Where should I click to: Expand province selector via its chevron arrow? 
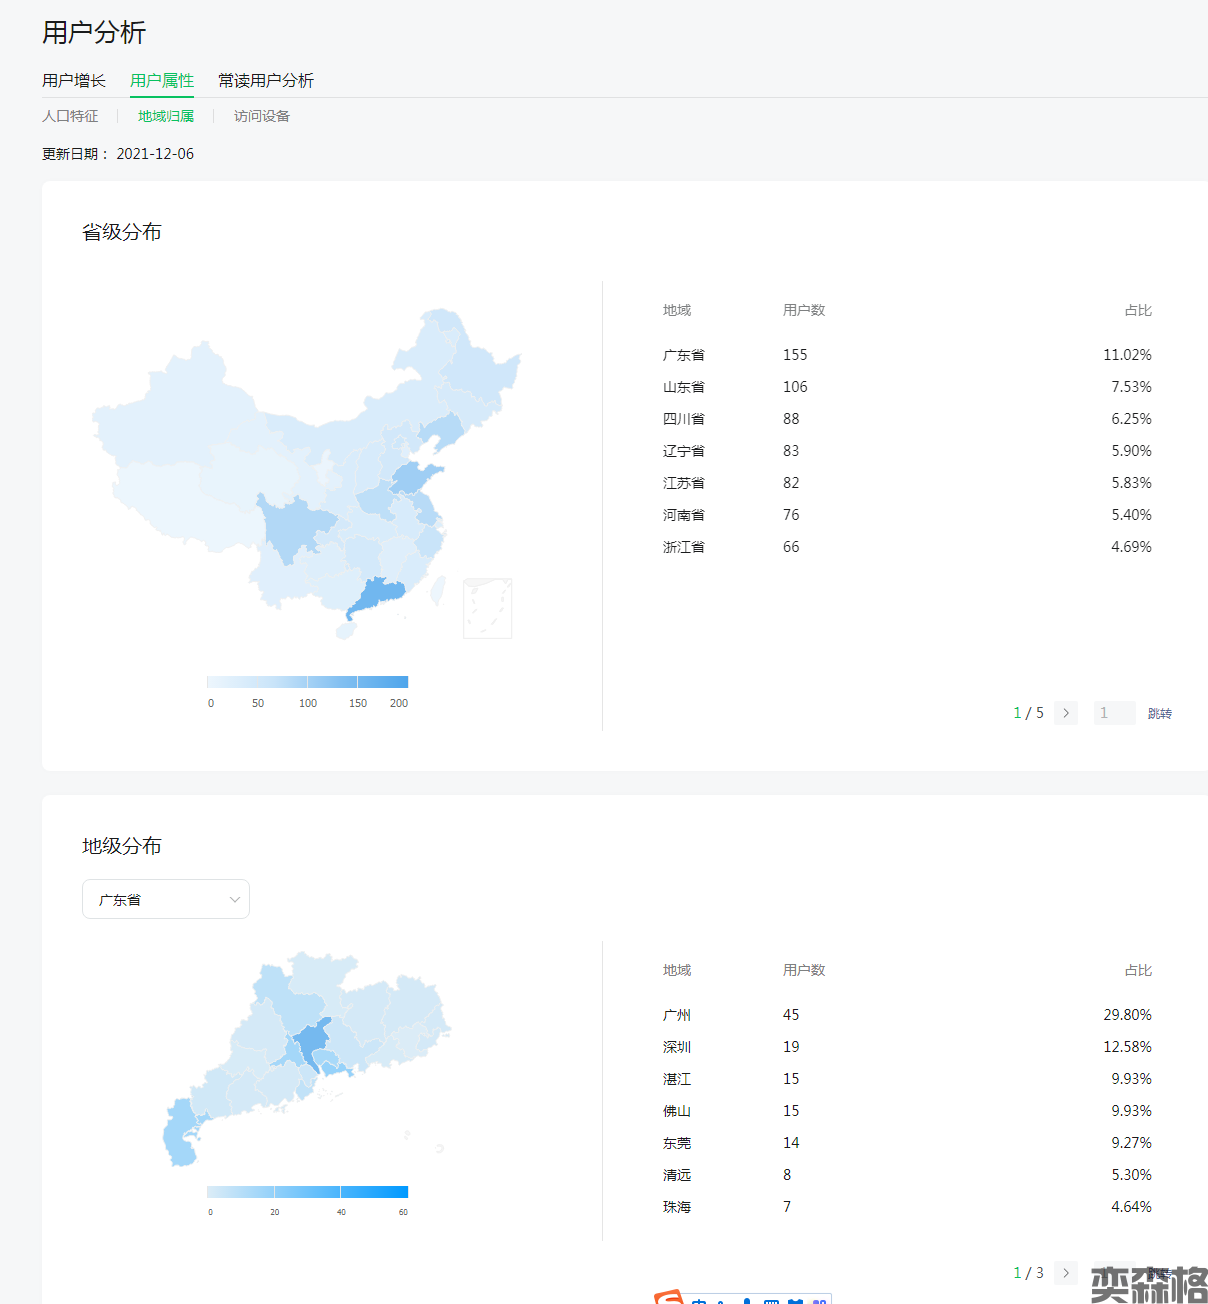pos(235,899)
